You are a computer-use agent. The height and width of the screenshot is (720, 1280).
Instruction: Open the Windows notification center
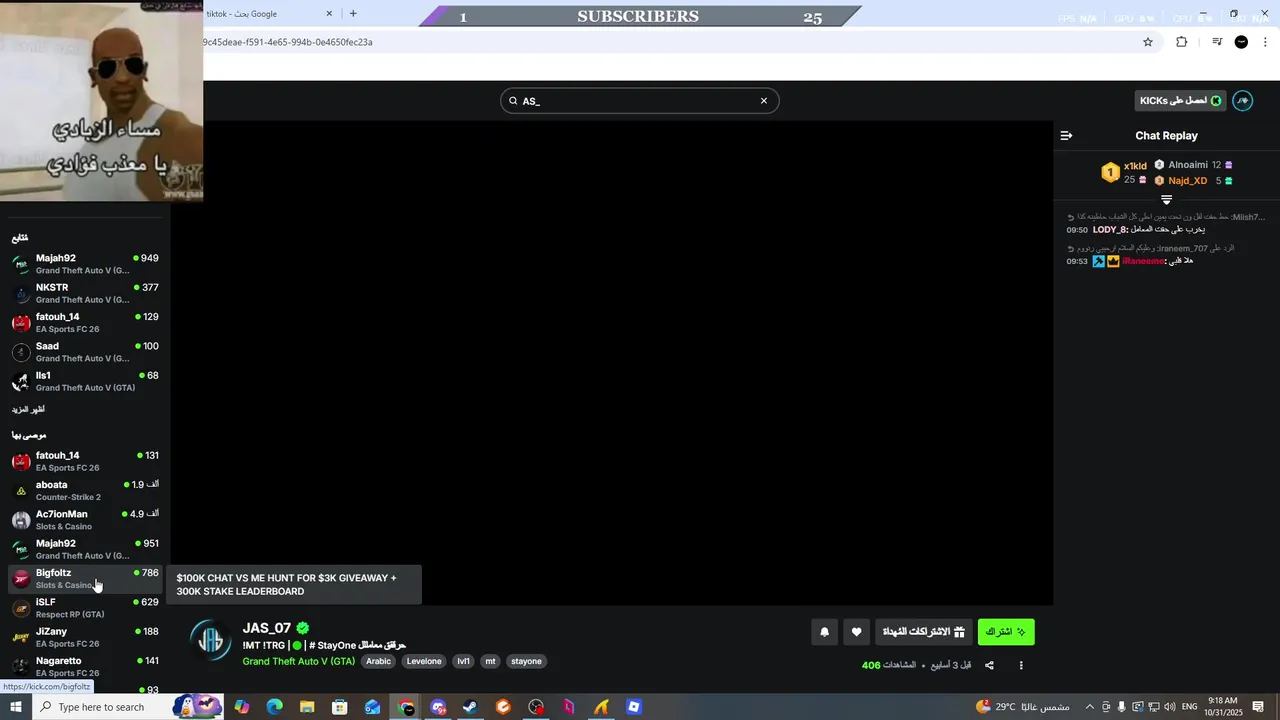pyautogui.click(x=1259, y=707)
